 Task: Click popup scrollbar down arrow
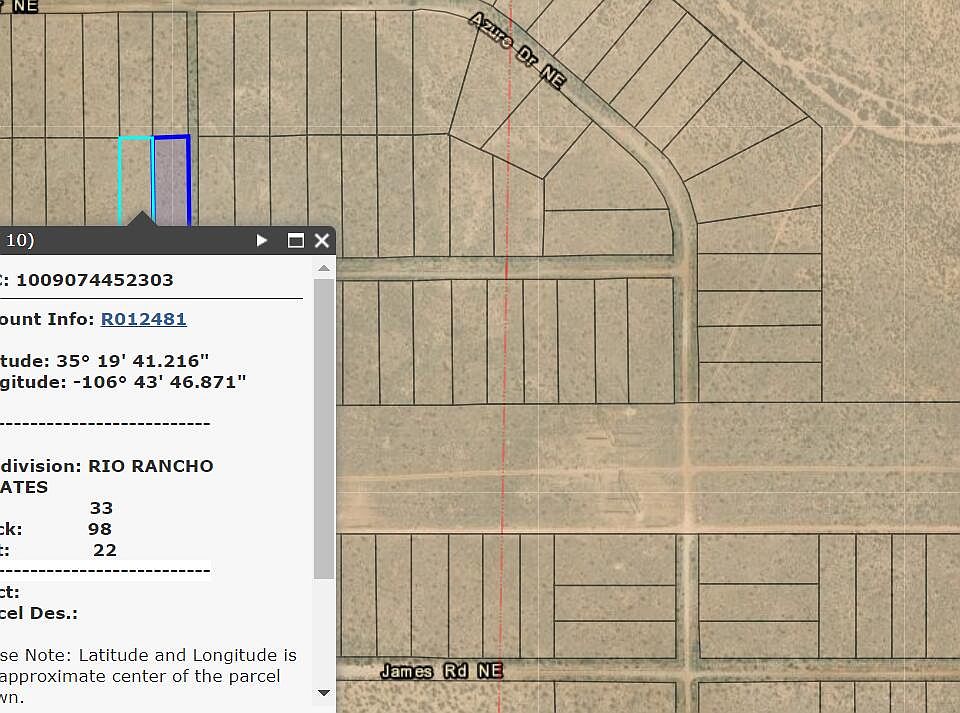pyautogui.click(x=324, y=693)
